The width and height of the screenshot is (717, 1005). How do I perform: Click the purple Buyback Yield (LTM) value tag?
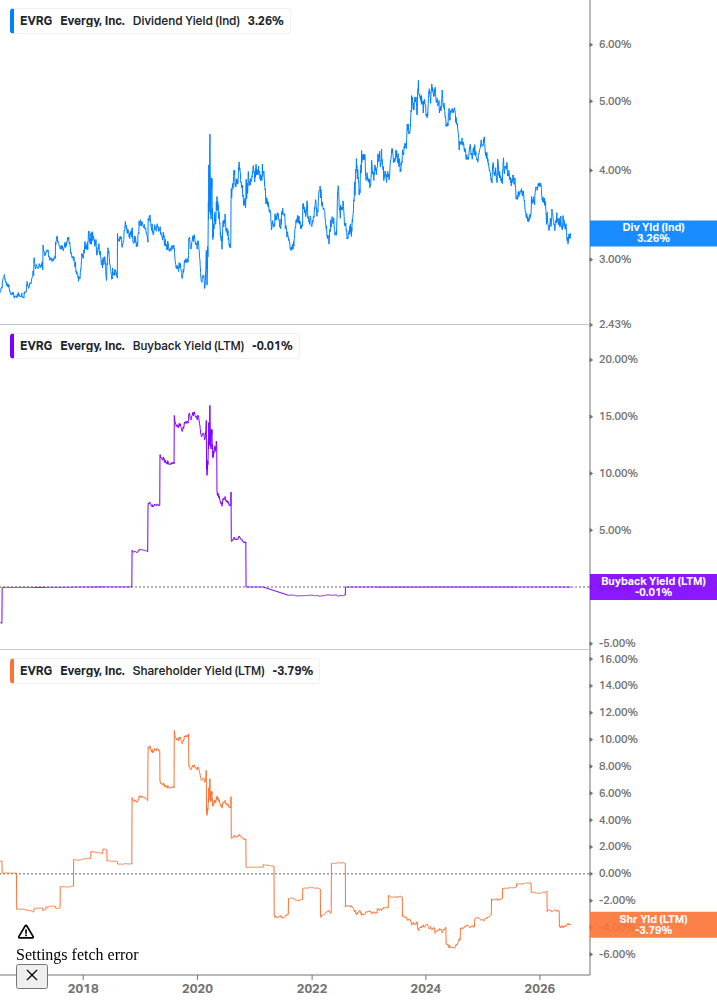(x=653, y=587)
